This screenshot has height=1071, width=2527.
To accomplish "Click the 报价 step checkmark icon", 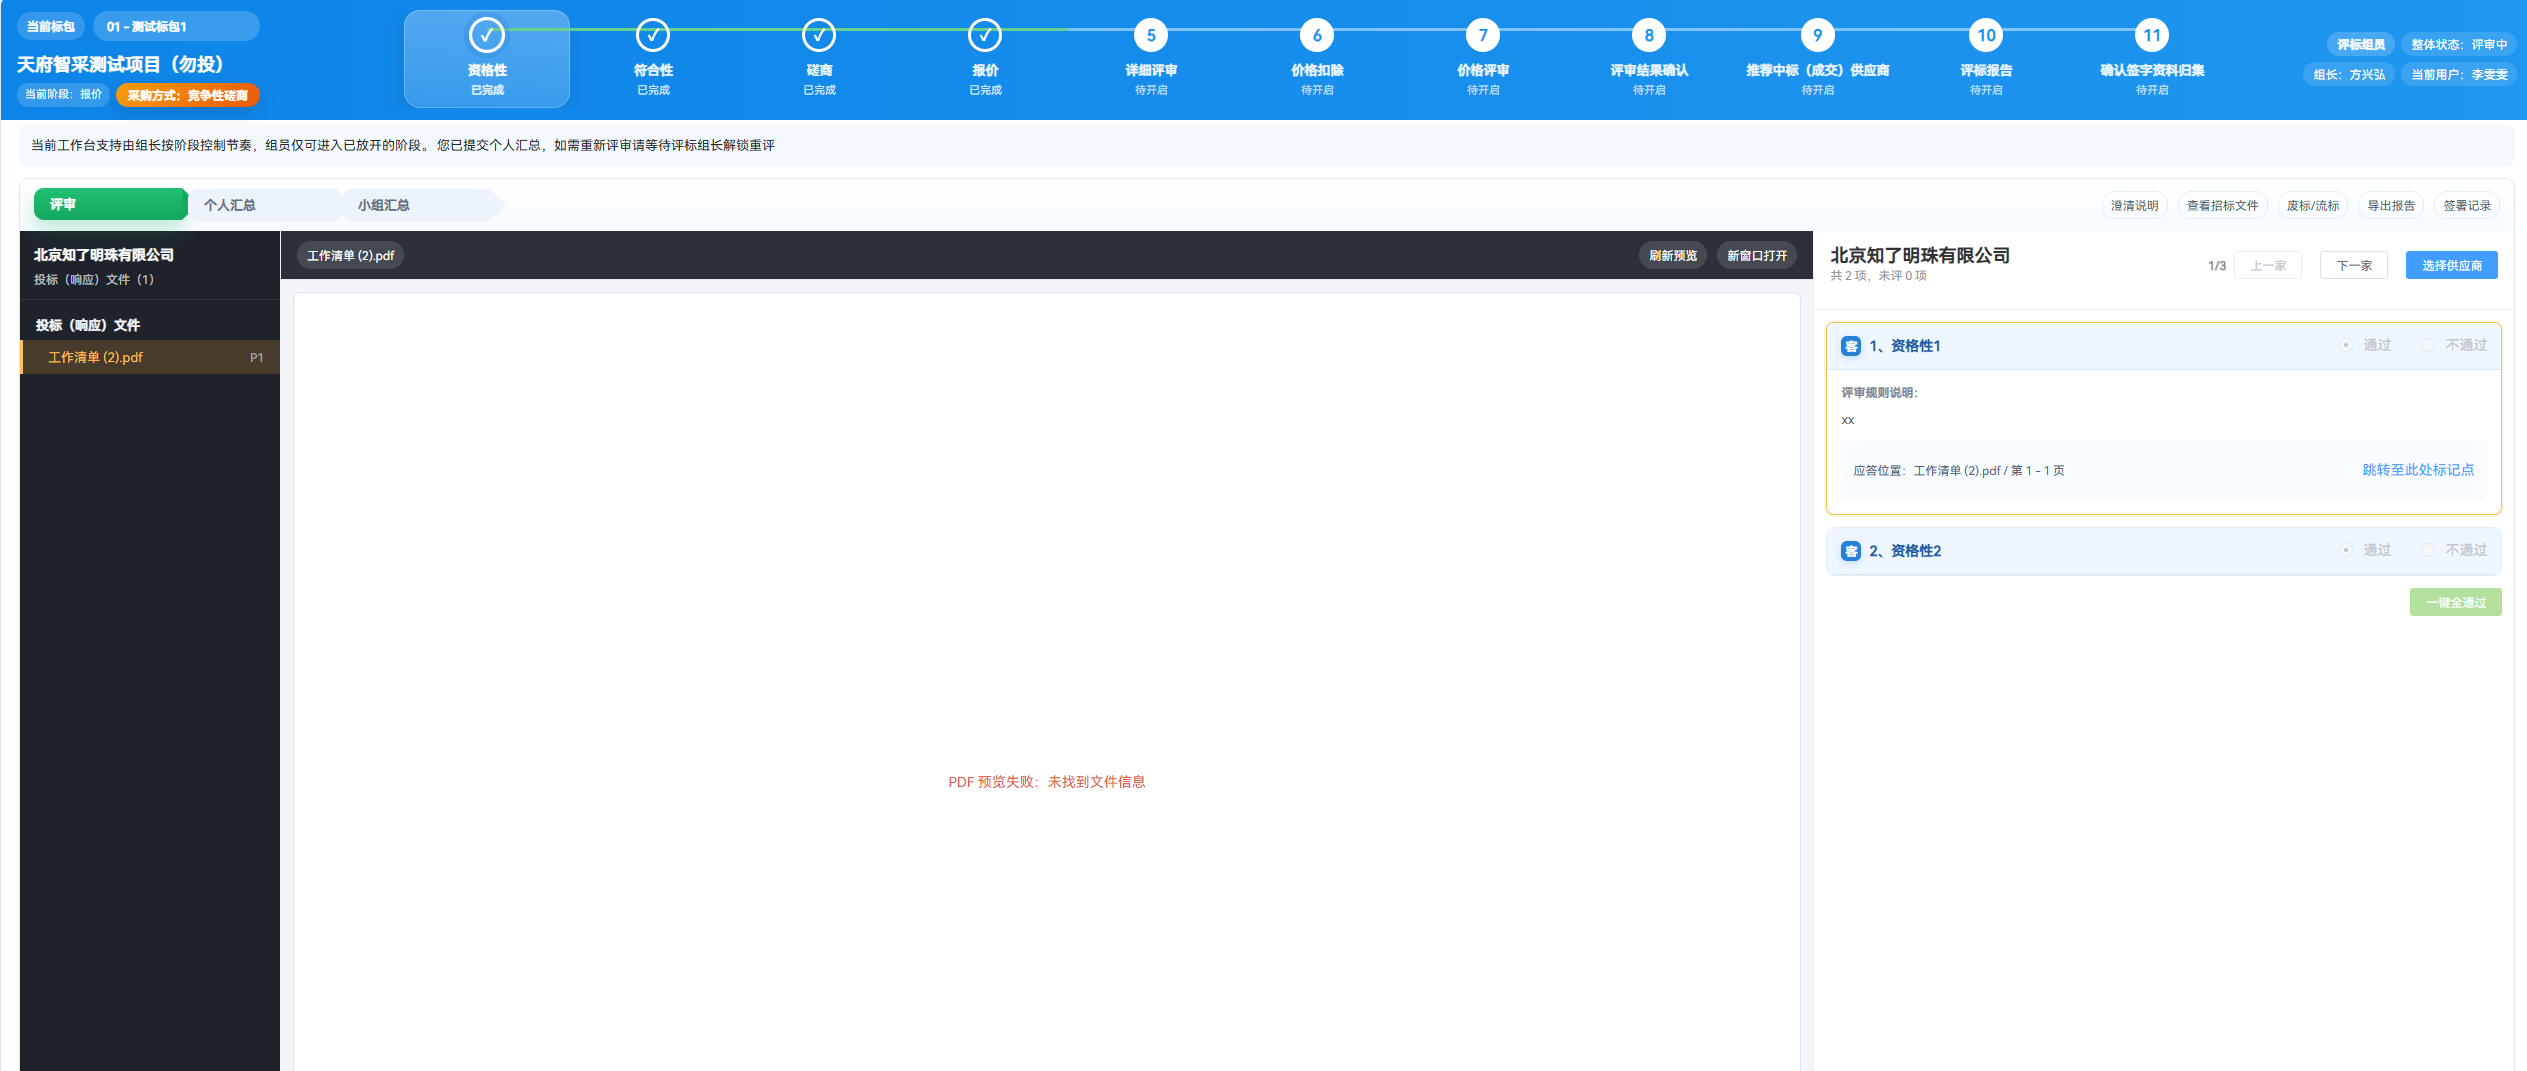I will pos(985,35).
